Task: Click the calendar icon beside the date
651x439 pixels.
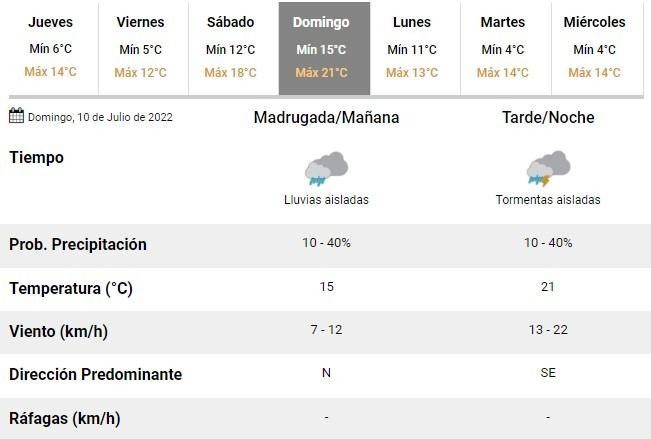Action: [x=16, y=116]
